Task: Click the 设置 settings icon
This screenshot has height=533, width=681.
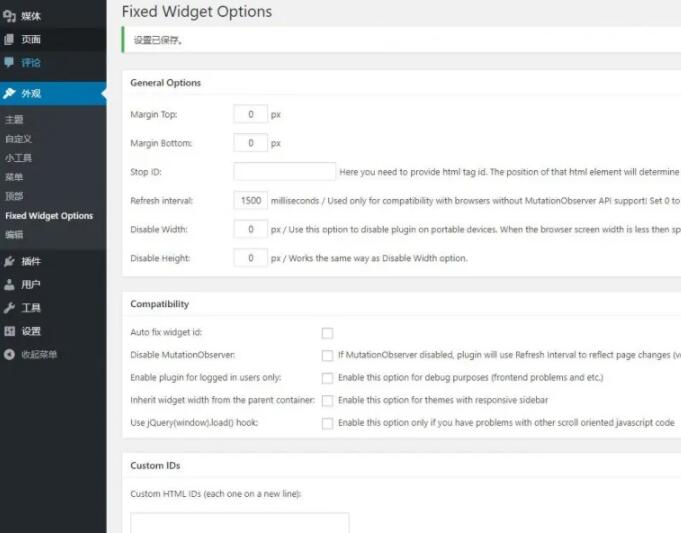Action: (x=9, y=331)
